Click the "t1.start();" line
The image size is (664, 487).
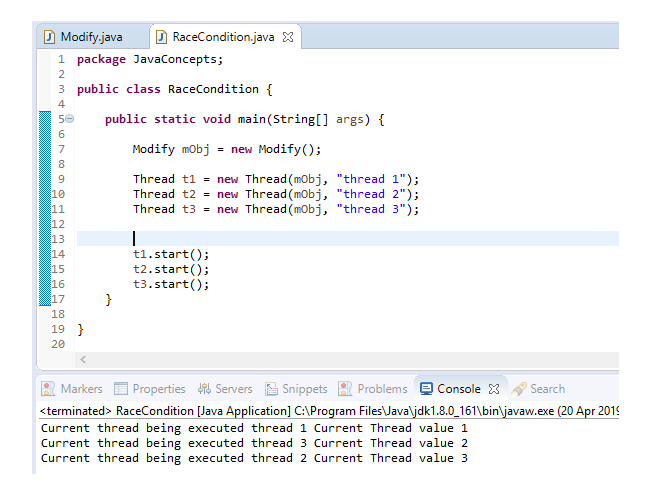(171, 255)
